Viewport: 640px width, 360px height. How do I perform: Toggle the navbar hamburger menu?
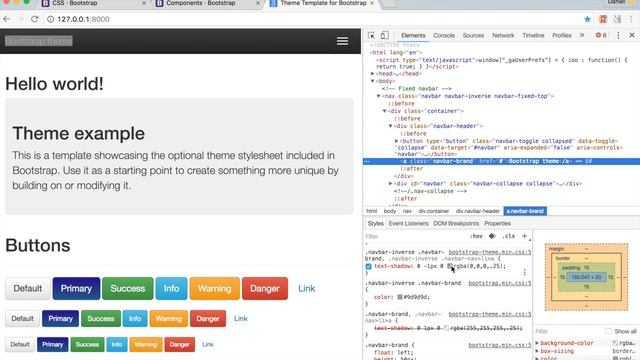coord(342,41)
